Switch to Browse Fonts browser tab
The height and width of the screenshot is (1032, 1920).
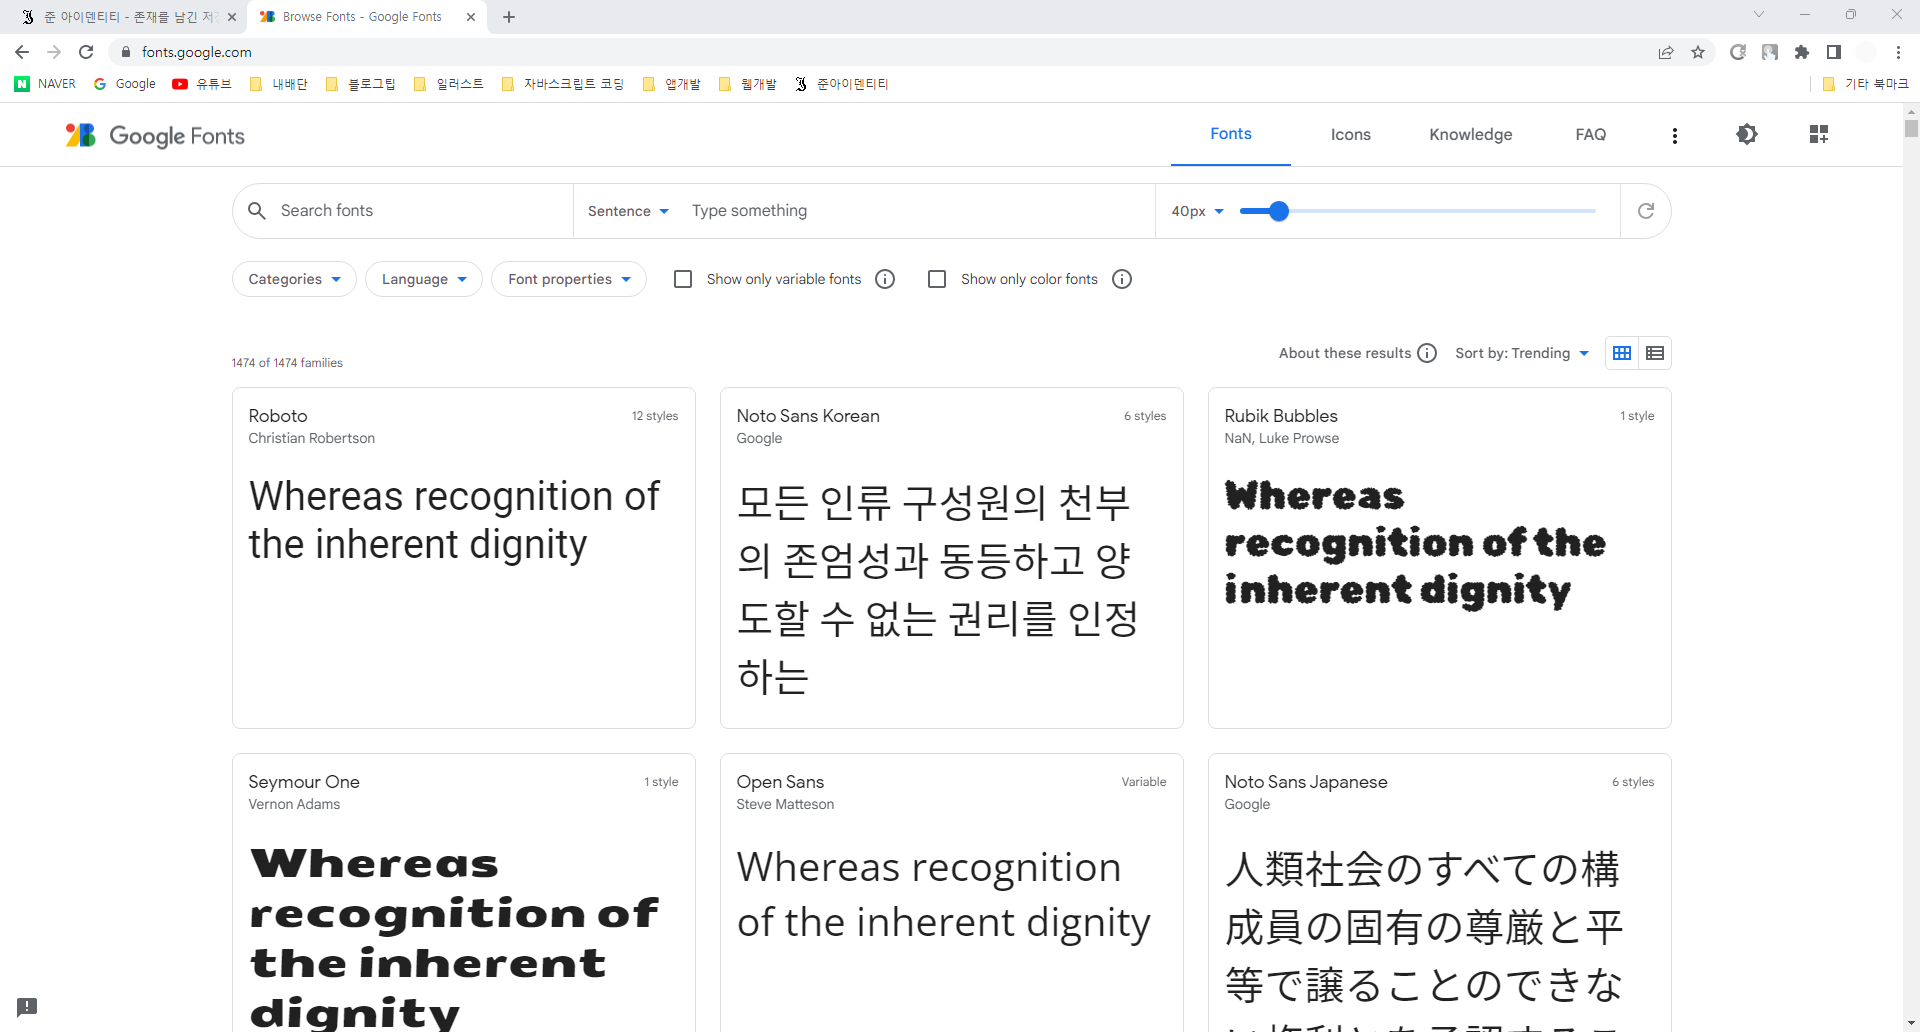click(x=365, y=17)
